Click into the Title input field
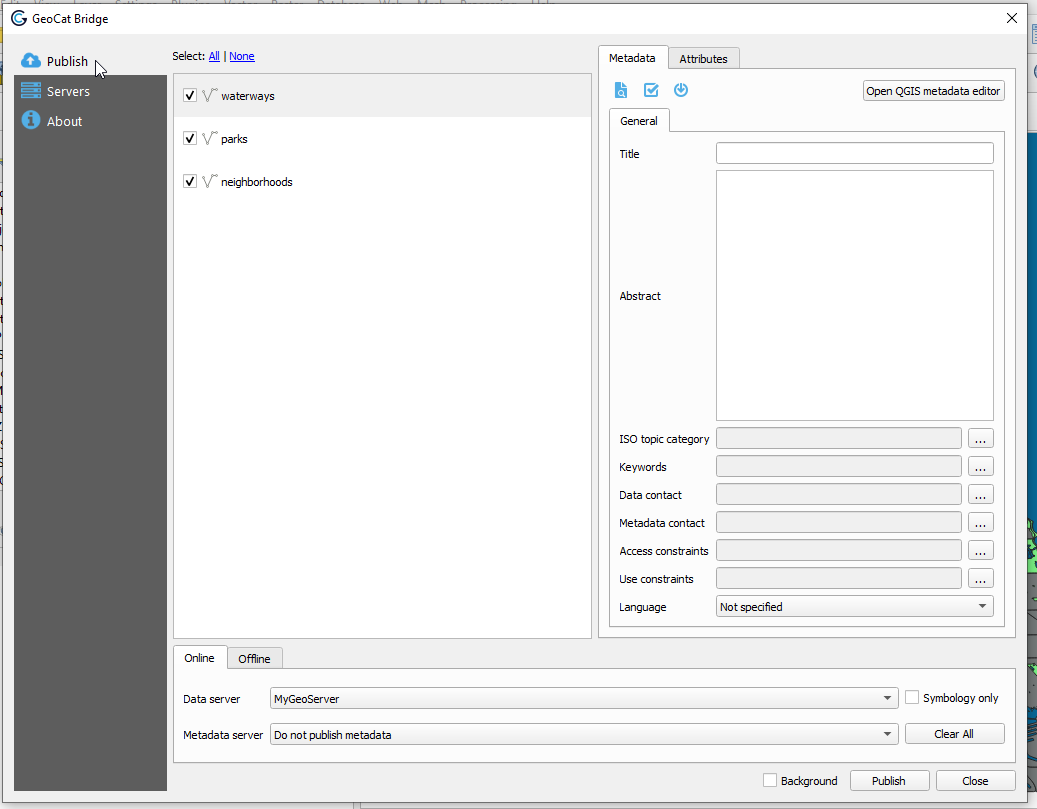Screen dimensions: 1037x809 854,154
